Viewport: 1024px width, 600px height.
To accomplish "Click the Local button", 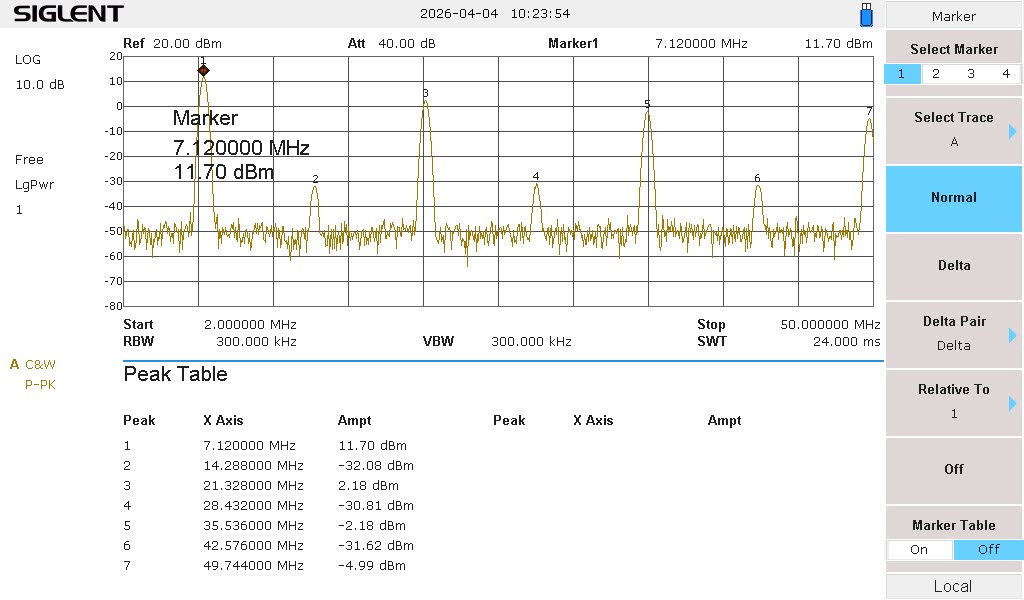I will coord(953,586).
